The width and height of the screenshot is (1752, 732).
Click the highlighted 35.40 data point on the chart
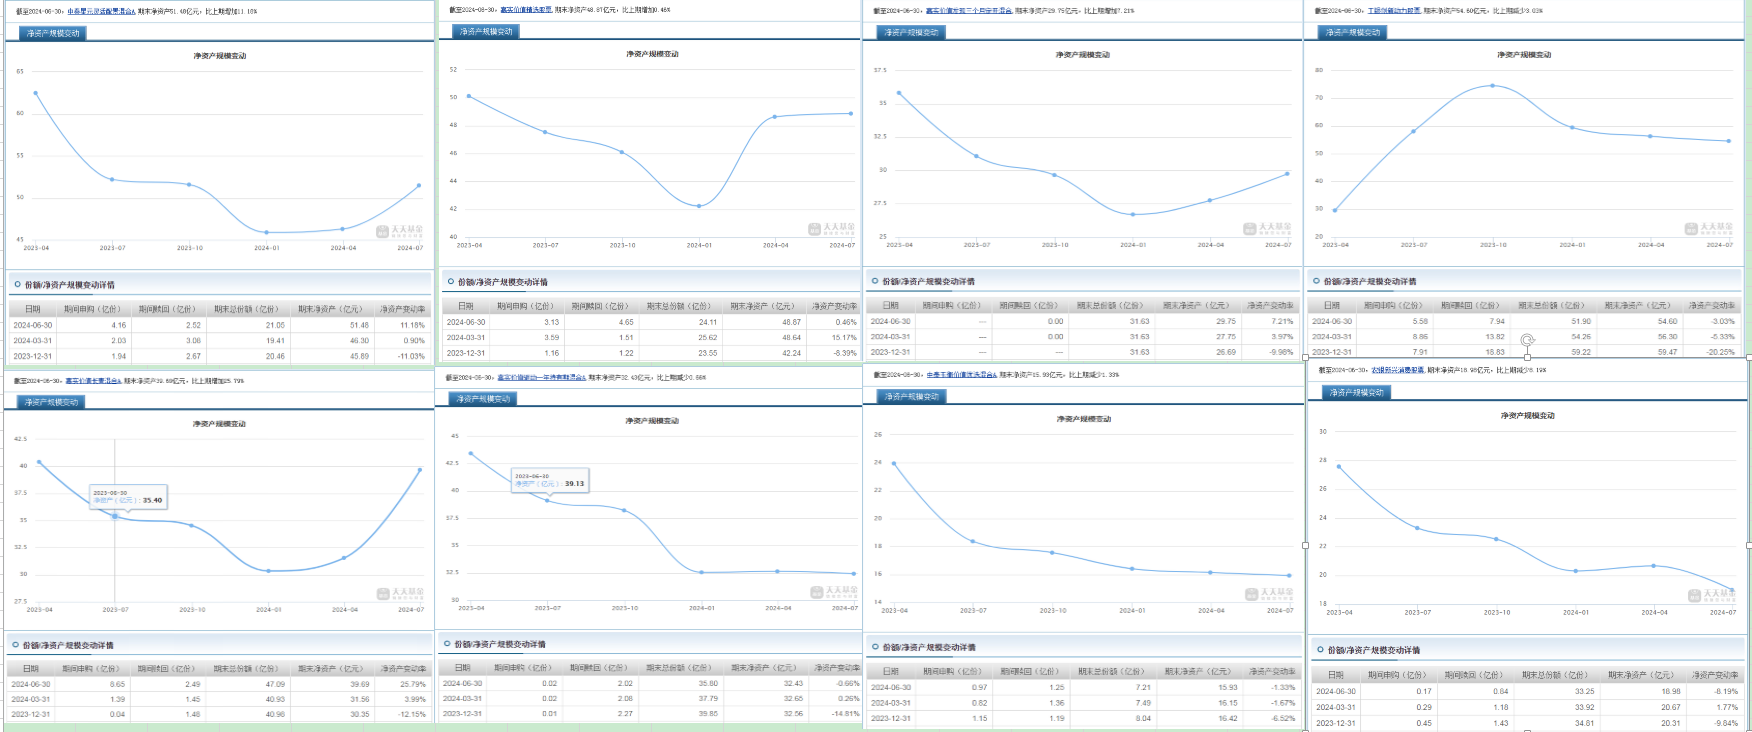click(115, 516)
